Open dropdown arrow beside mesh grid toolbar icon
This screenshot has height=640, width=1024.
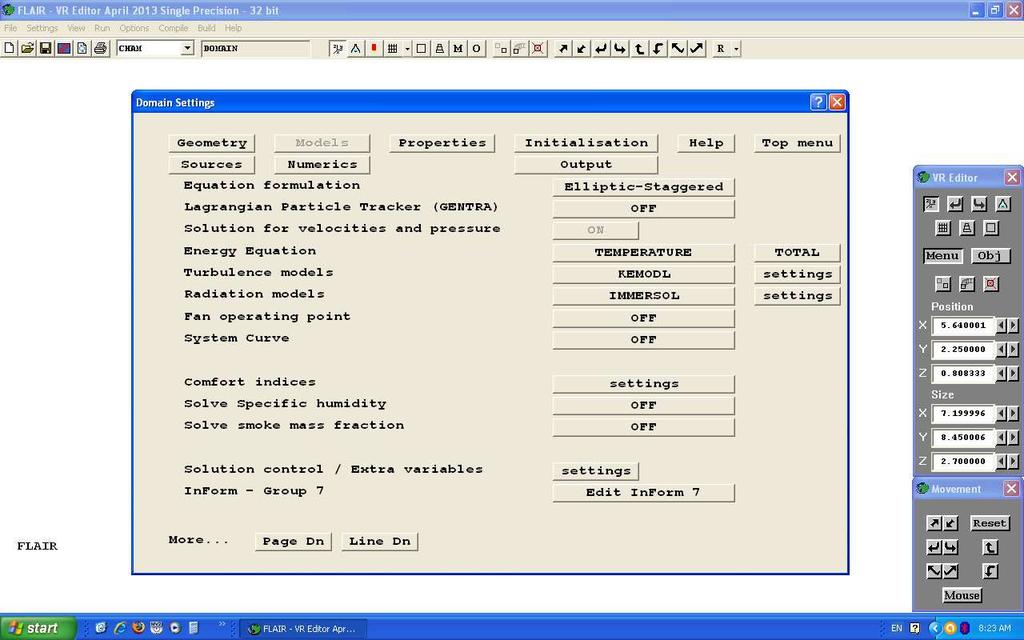pos(408,48)
